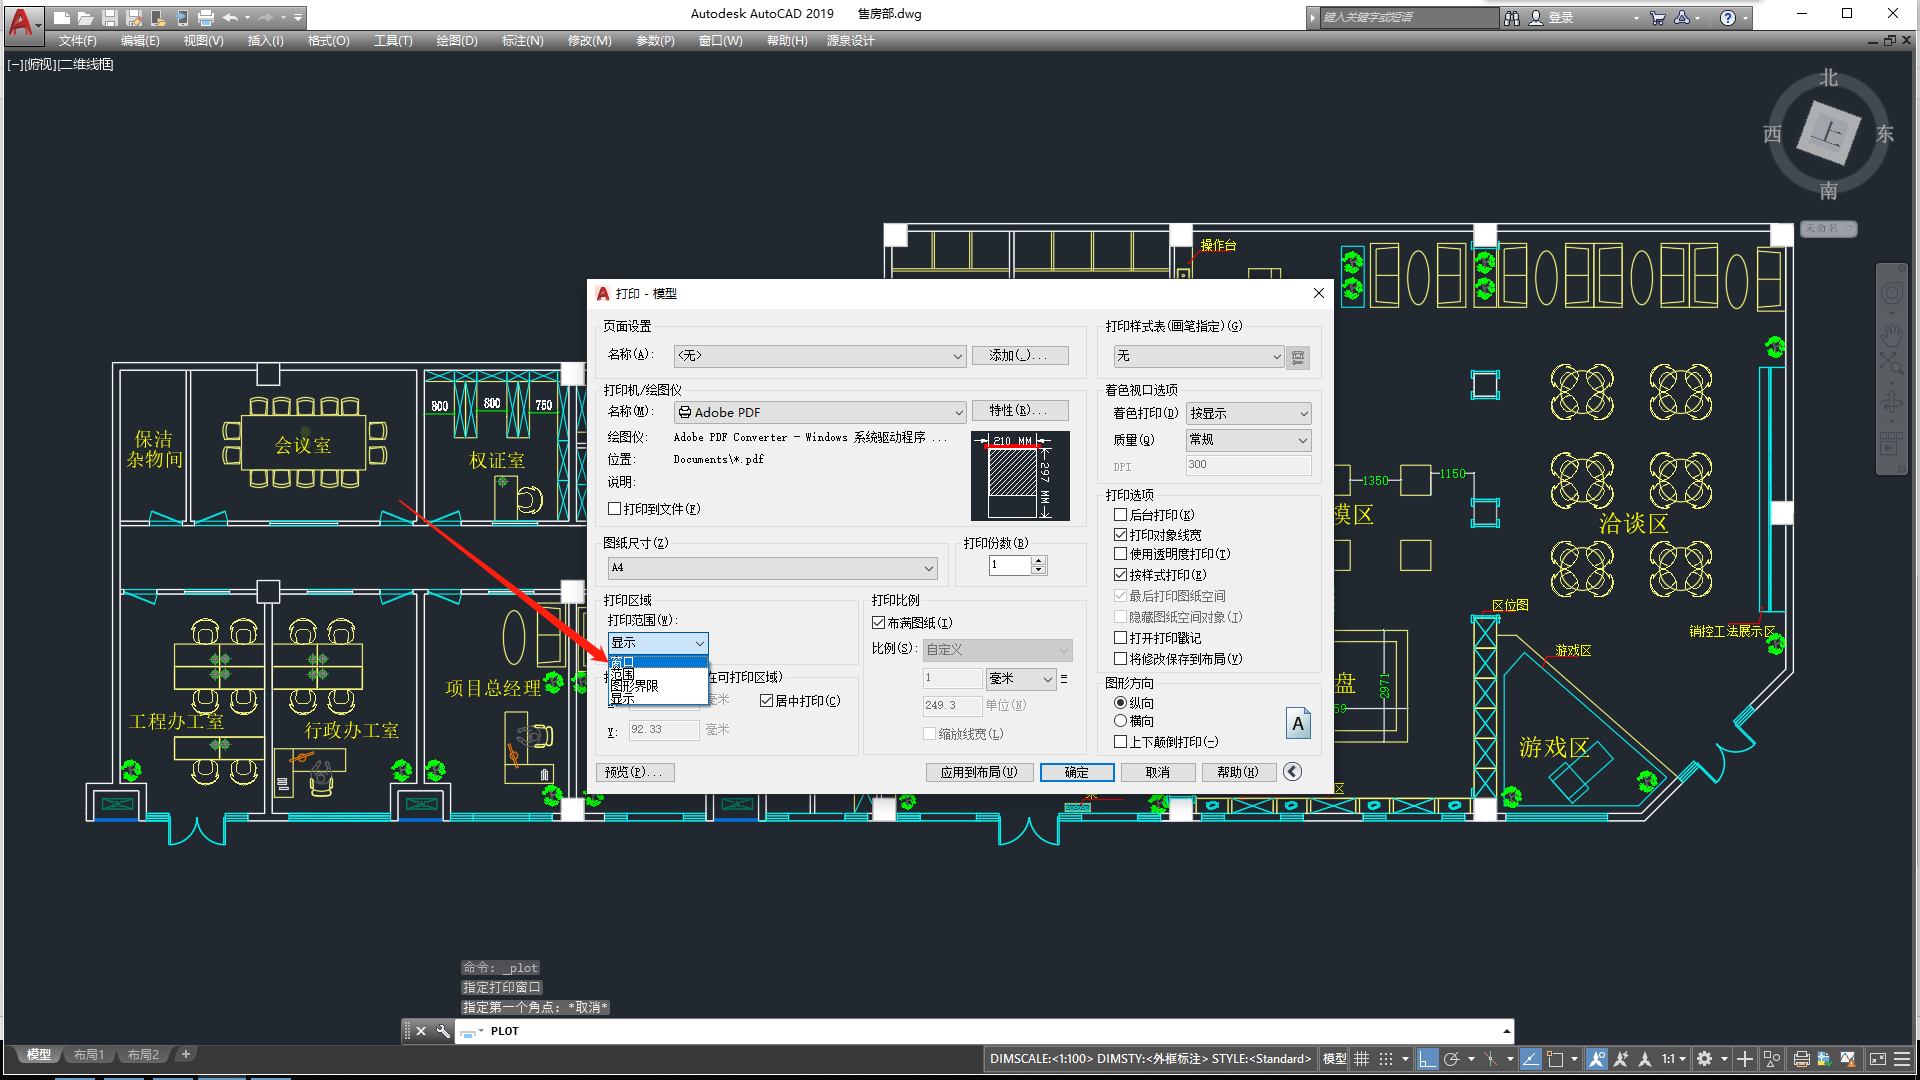Click the Open folder icon in toolbar
Screen dimensions: 1920x1080
click(86, 18)
